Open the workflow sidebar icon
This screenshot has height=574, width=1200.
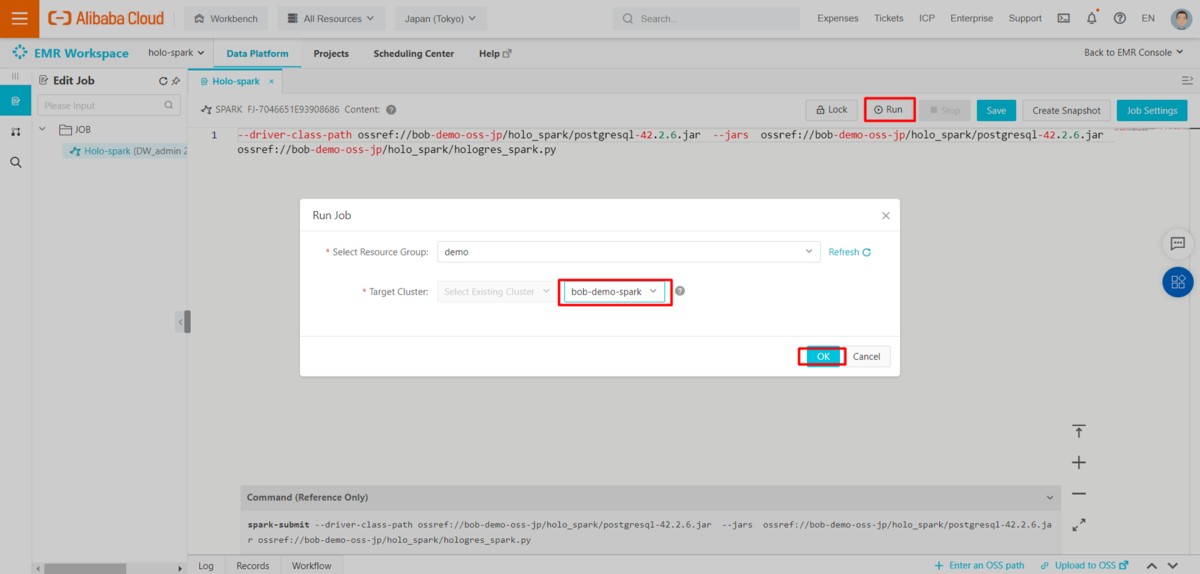pyautogui.click(x=15, y=131)
